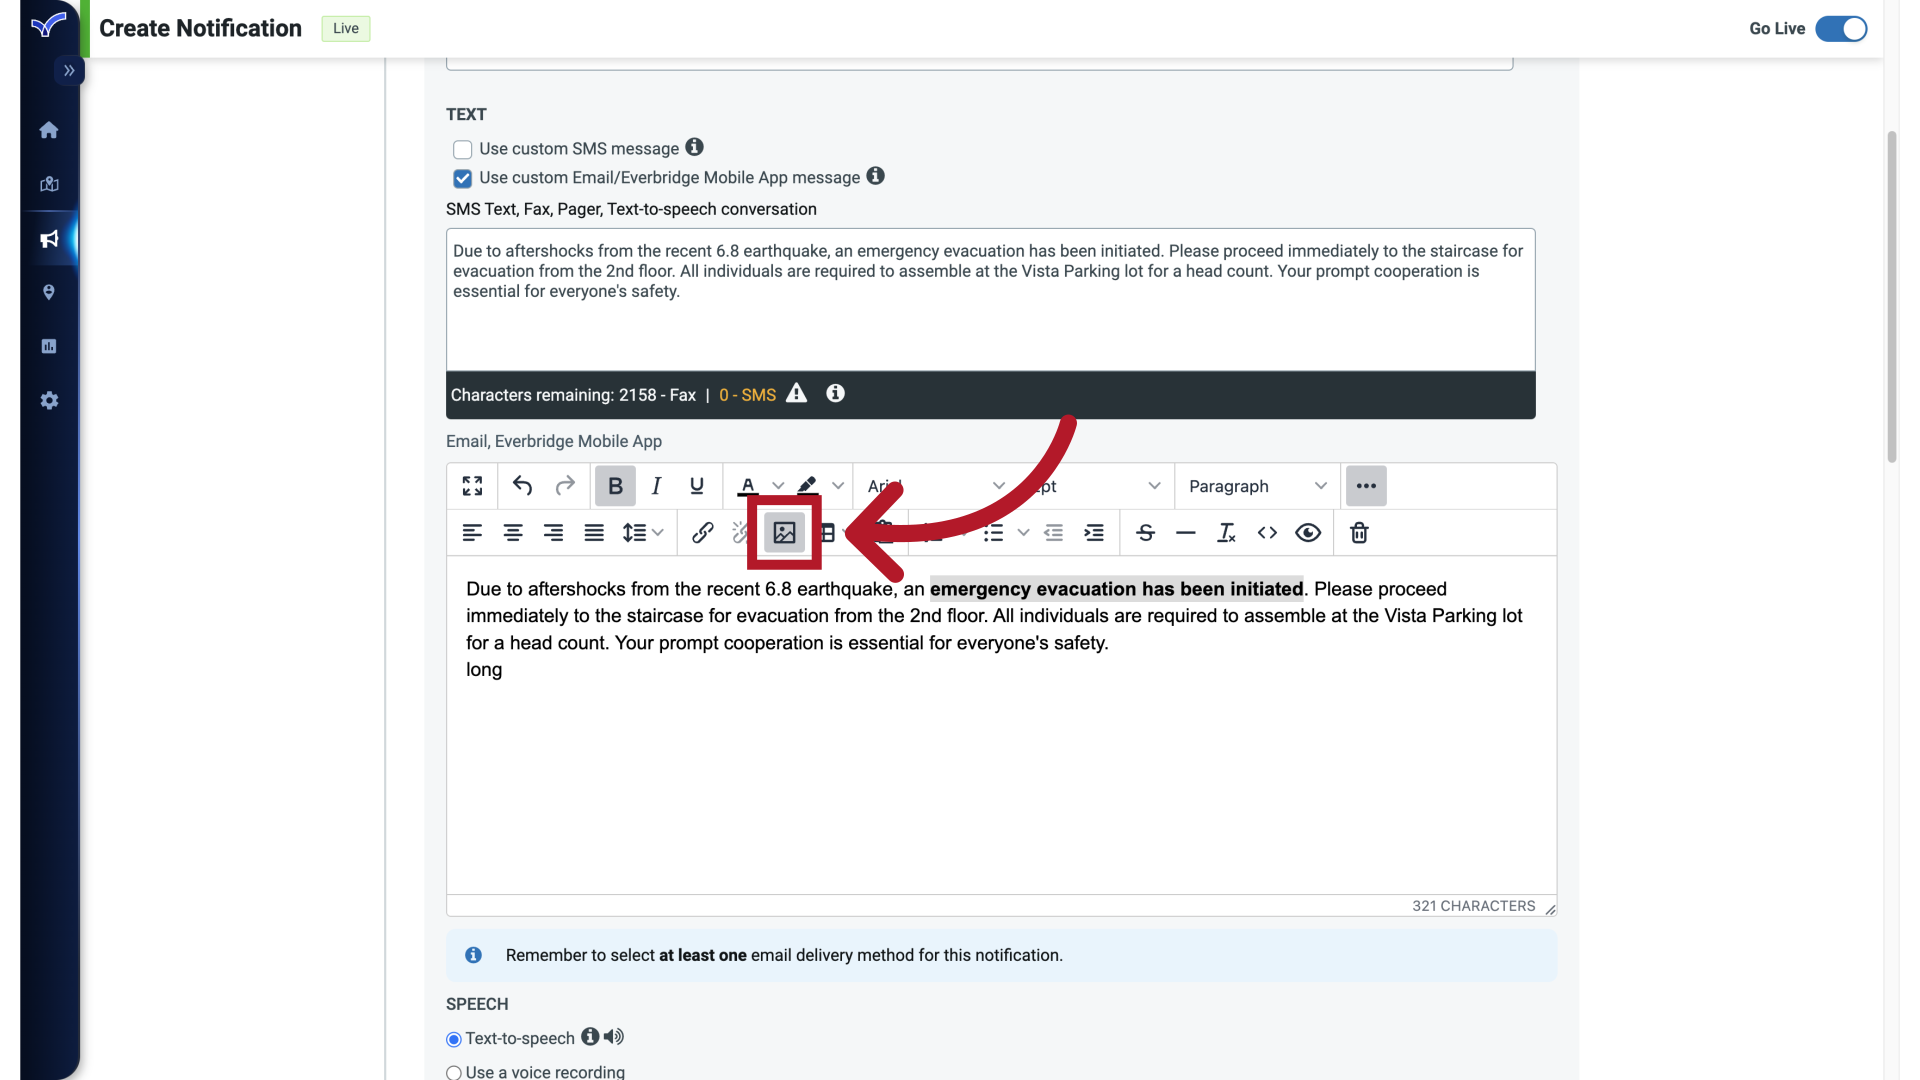Image resolution: width=1920 pixels, height=1080 pixels.
Task: Click the info icon in characters remaining bar
Action: pyautogui.click(x=835, y=394)
